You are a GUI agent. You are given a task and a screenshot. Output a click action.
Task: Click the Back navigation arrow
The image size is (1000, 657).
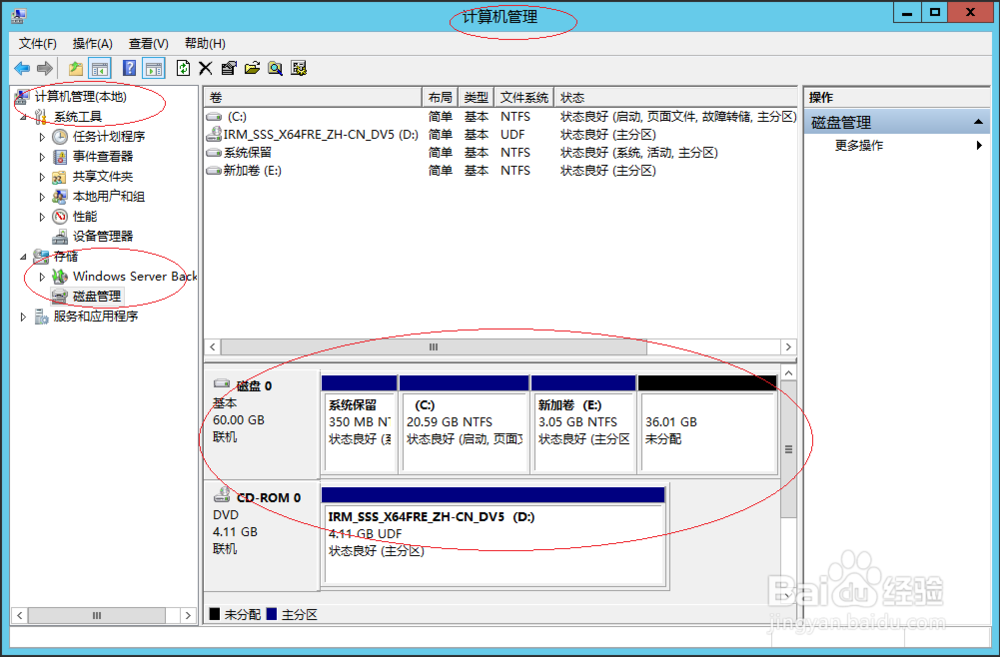[x=22, y=67]
